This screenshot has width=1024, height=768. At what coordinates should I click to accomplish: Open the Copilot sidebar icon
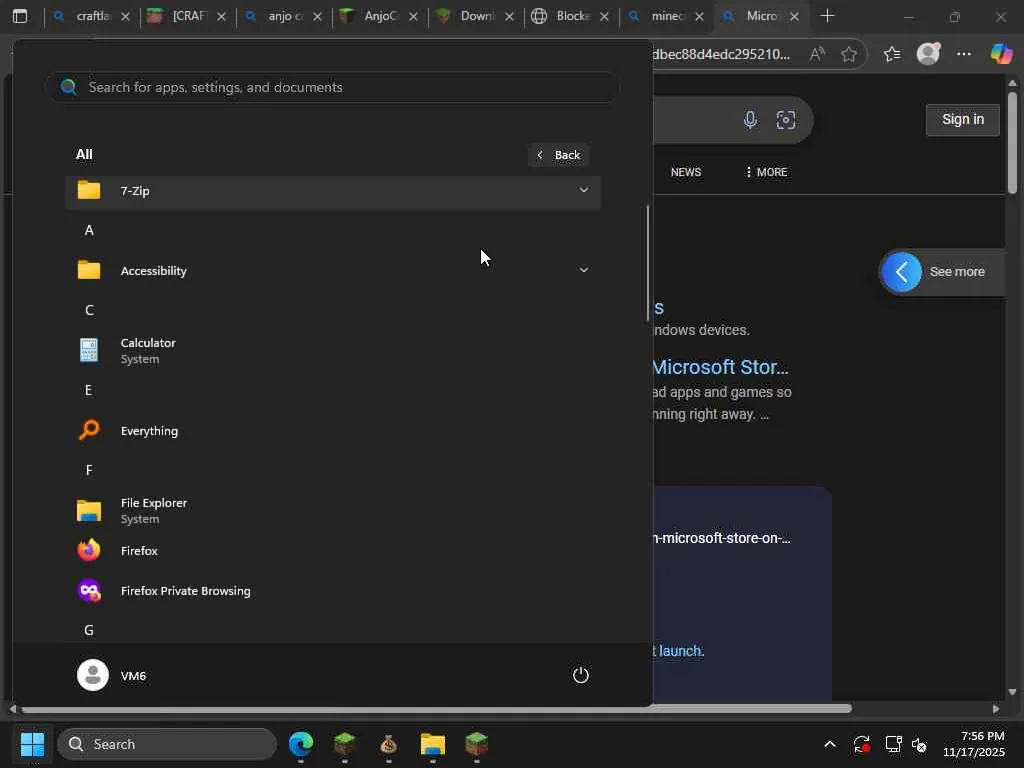point(1000,54)
